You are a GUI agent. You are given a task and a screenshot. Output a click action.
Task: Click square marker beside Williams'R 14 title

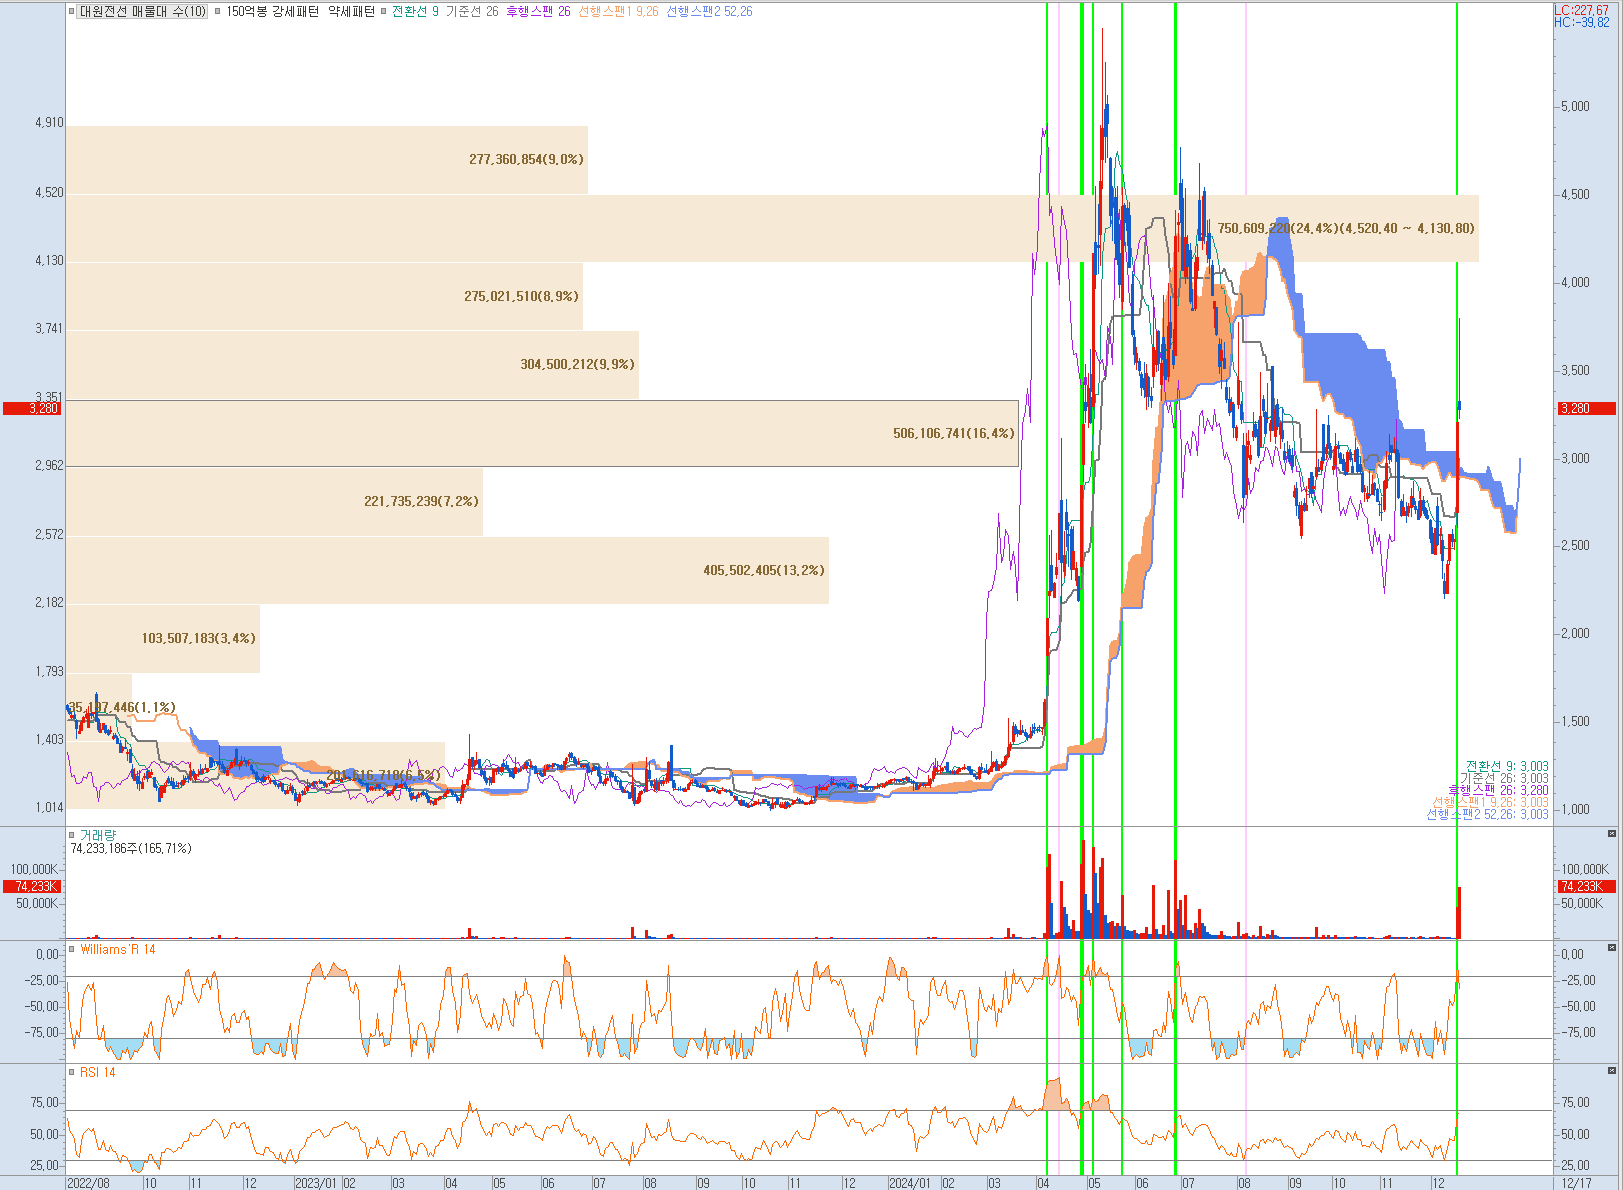(72, 949)
